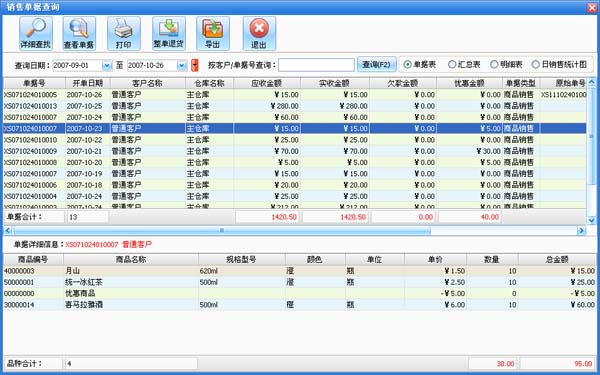The width and height of the screenshot is (600, 375).
Task: Focus the 按客户/单据号查询 text field
Action: click(x=316, y=65)
